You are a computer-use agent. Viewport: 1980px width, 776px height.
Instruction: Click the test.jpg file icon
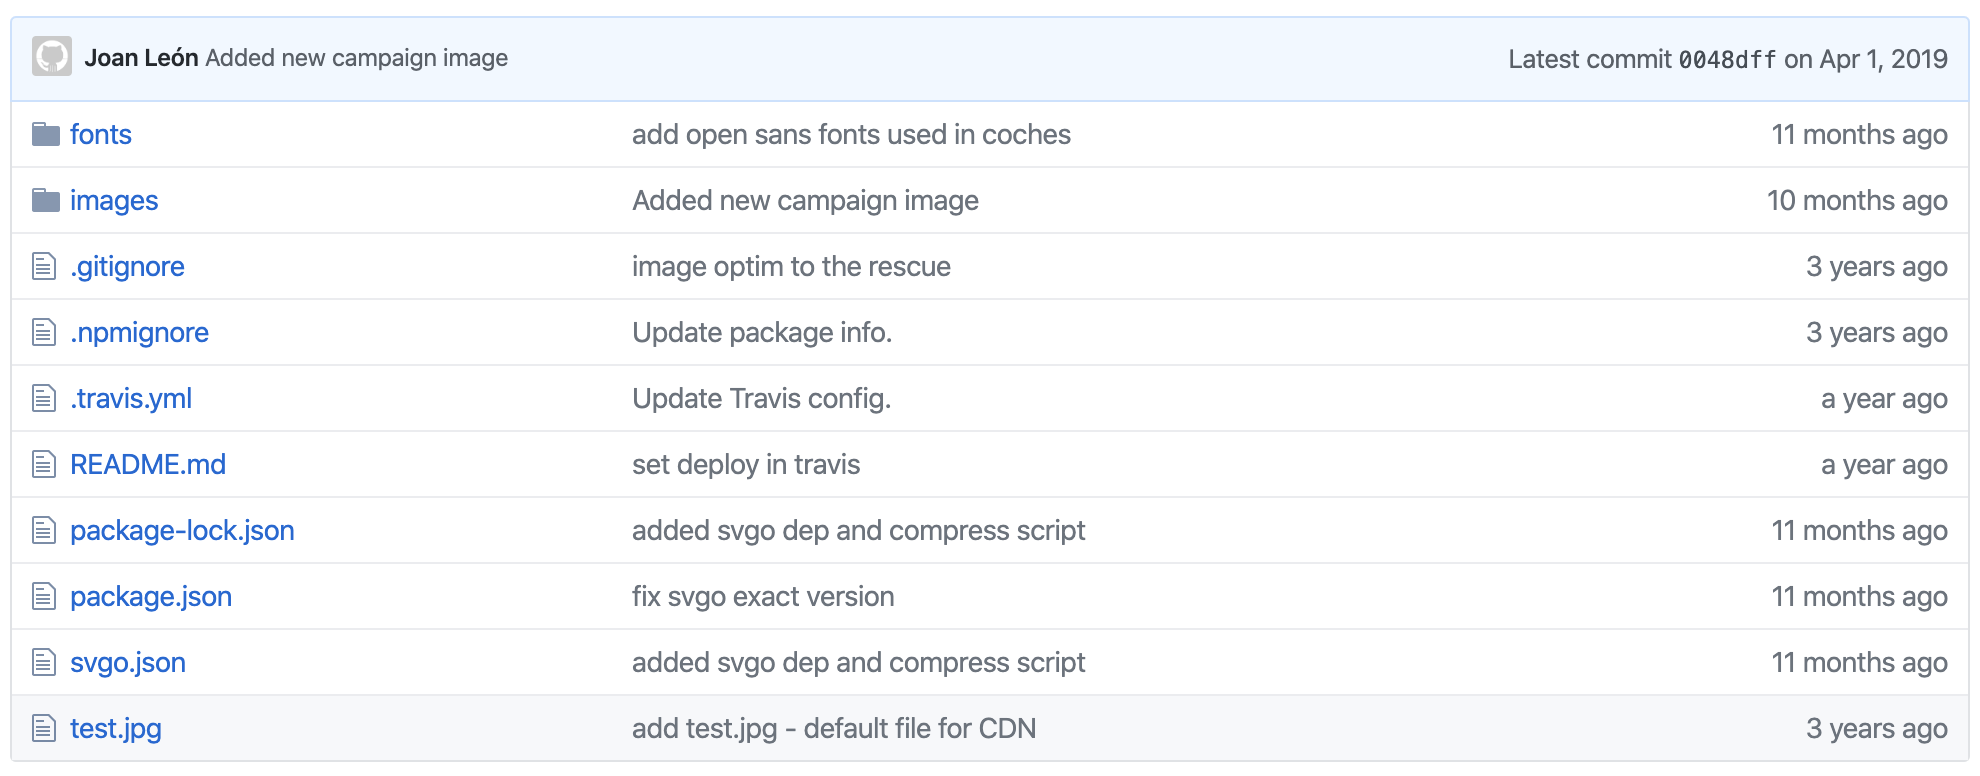coord(44,728)
